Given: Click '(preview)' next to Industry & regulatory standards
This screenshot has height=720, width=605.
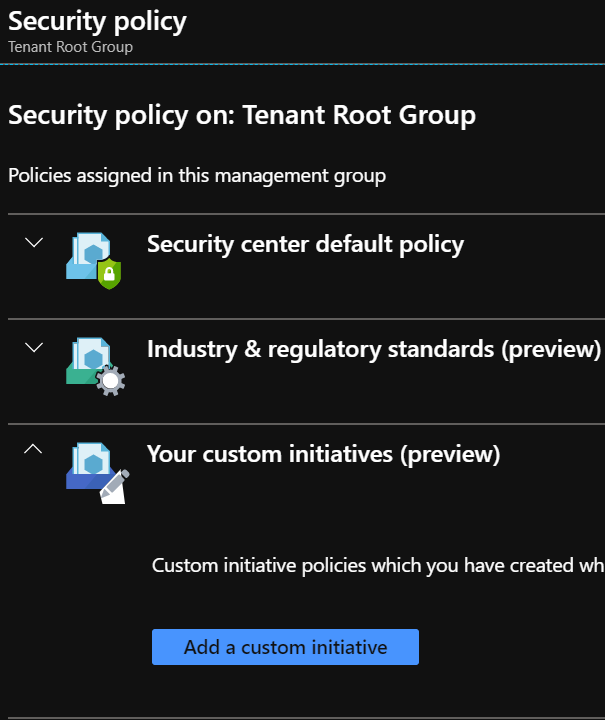Looking at the screenshot, I should [x=551, y=349].
